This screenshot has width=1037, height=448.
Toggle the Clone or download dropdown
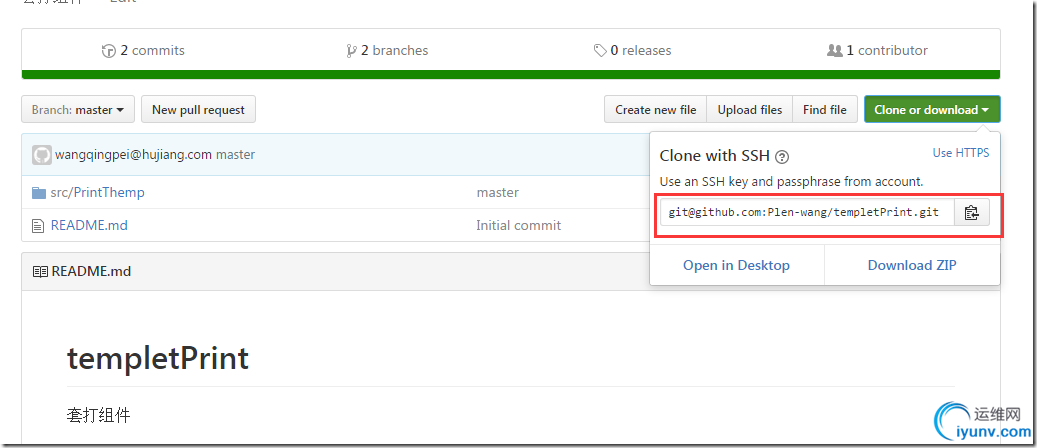point(932,110)
